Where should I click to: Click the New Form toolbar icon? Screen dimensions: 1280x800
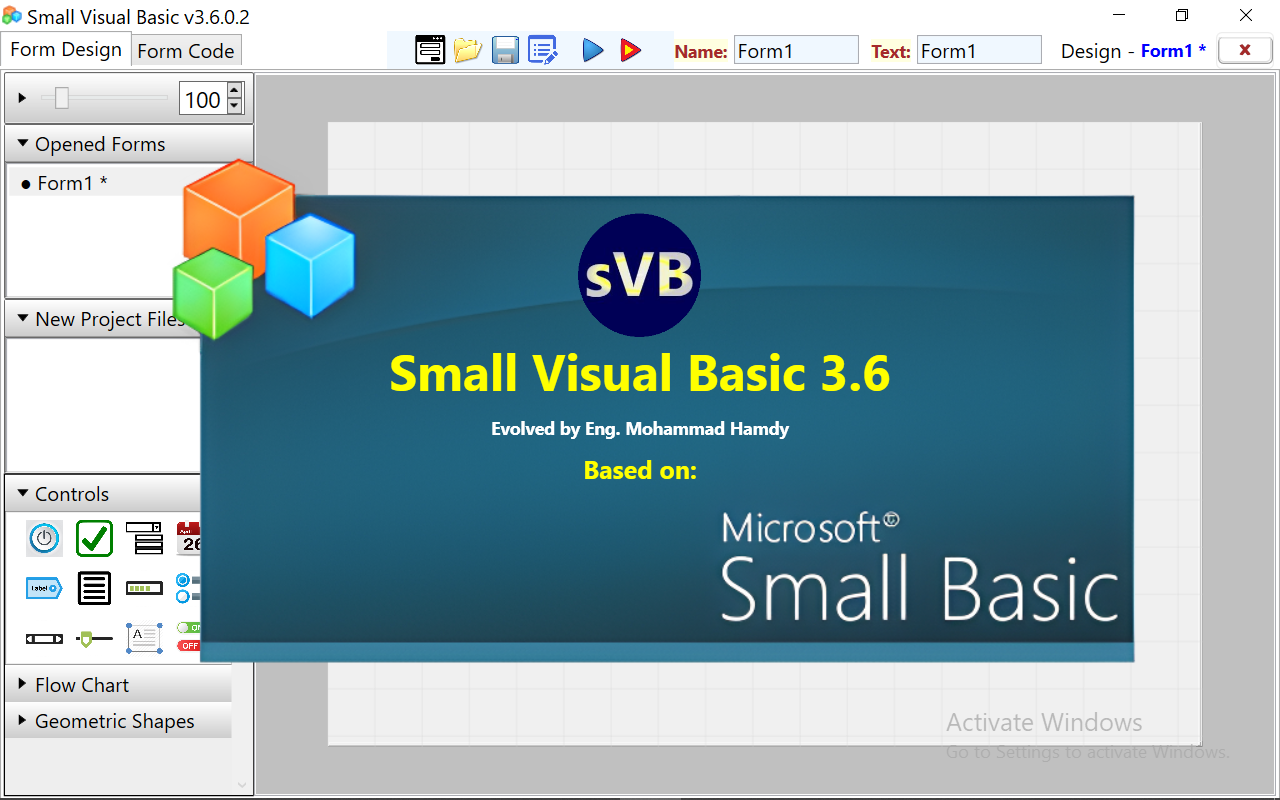[x=430, y=50]
